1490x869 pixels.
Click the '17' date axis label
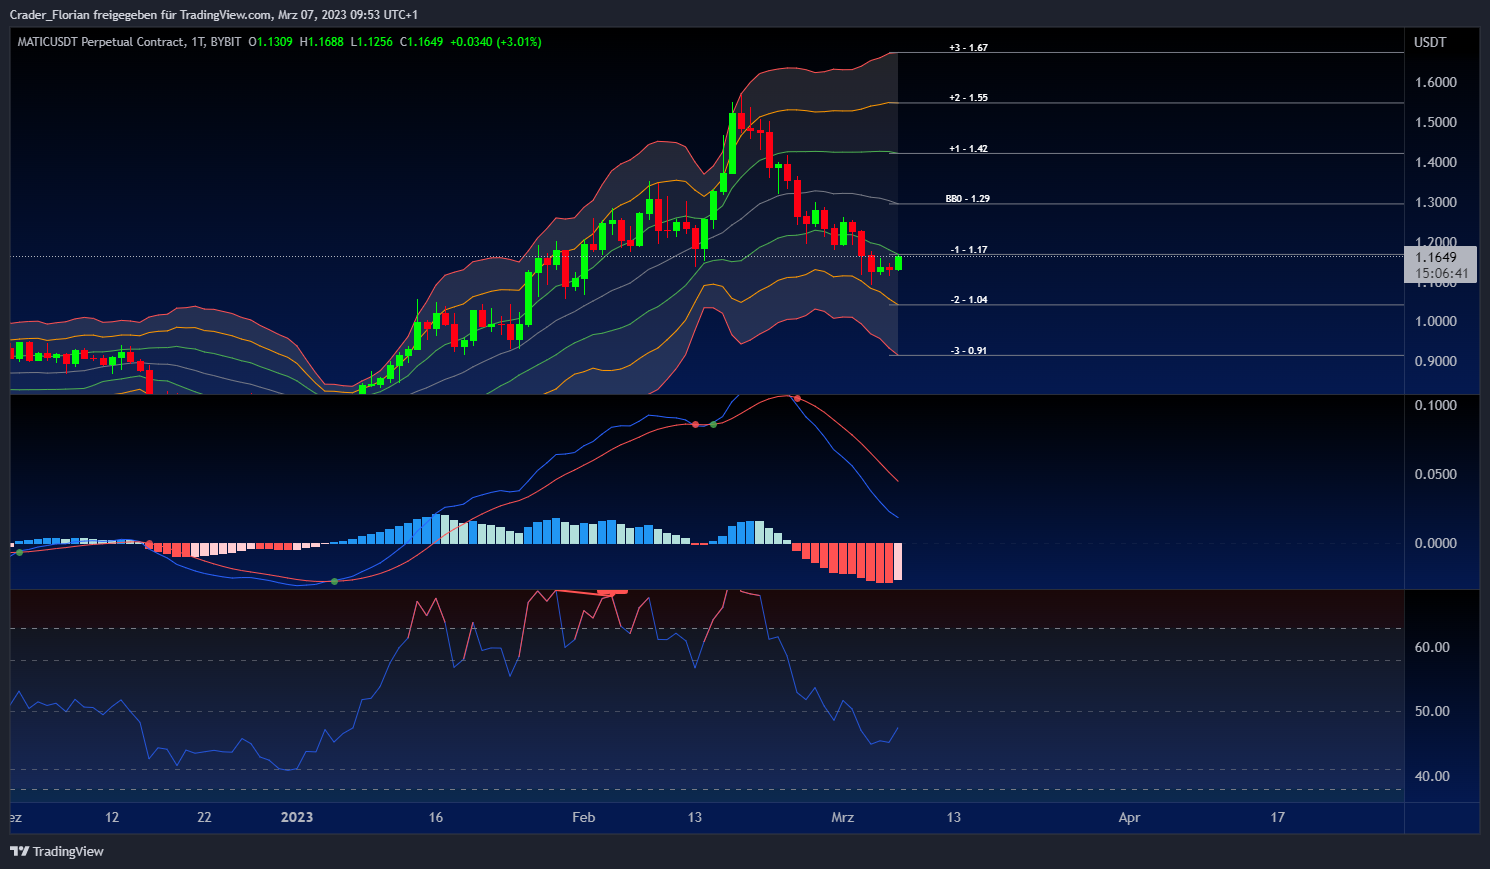[x=1278, y=817]
